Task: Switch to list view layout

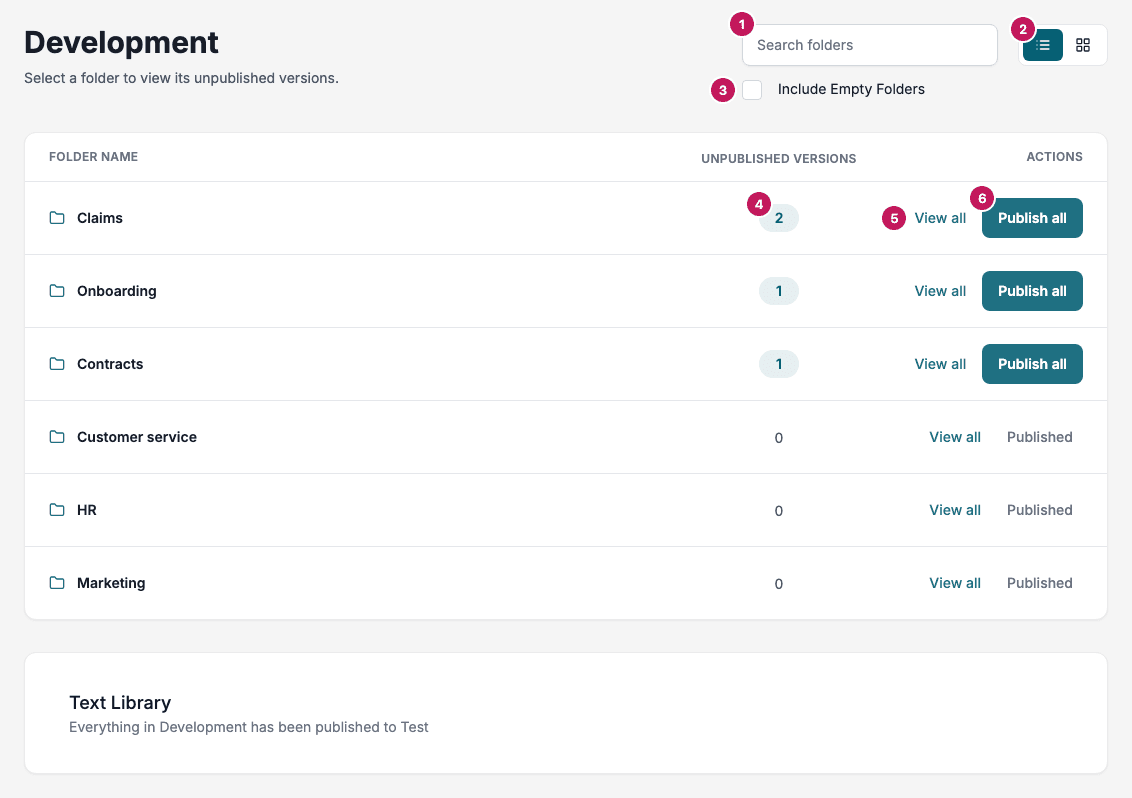Action: [1042, 45]
